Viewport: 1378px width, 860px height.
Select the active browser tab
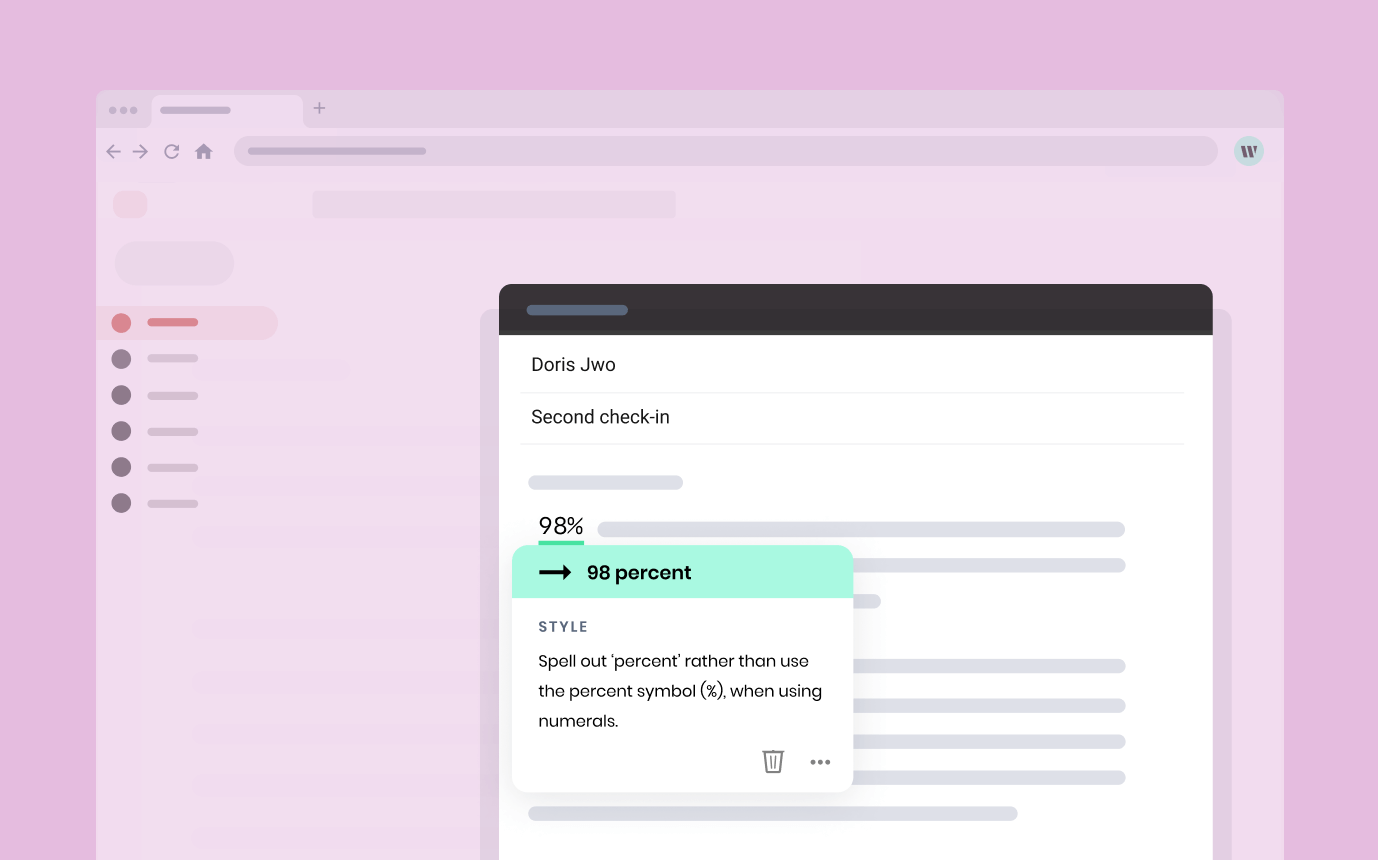226,110
